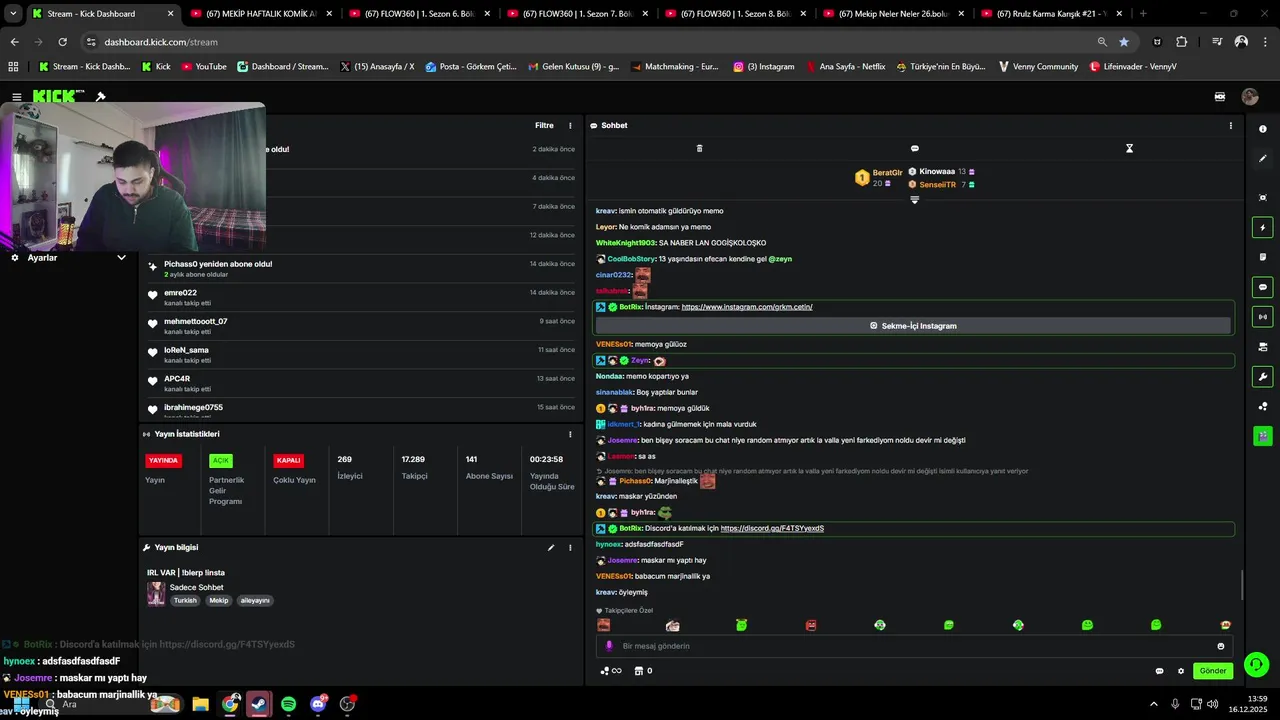This screenshot has width=1280, height=720.
Task: Open the Sohbet panel three-dot menu
Action: coord(1230,126)
